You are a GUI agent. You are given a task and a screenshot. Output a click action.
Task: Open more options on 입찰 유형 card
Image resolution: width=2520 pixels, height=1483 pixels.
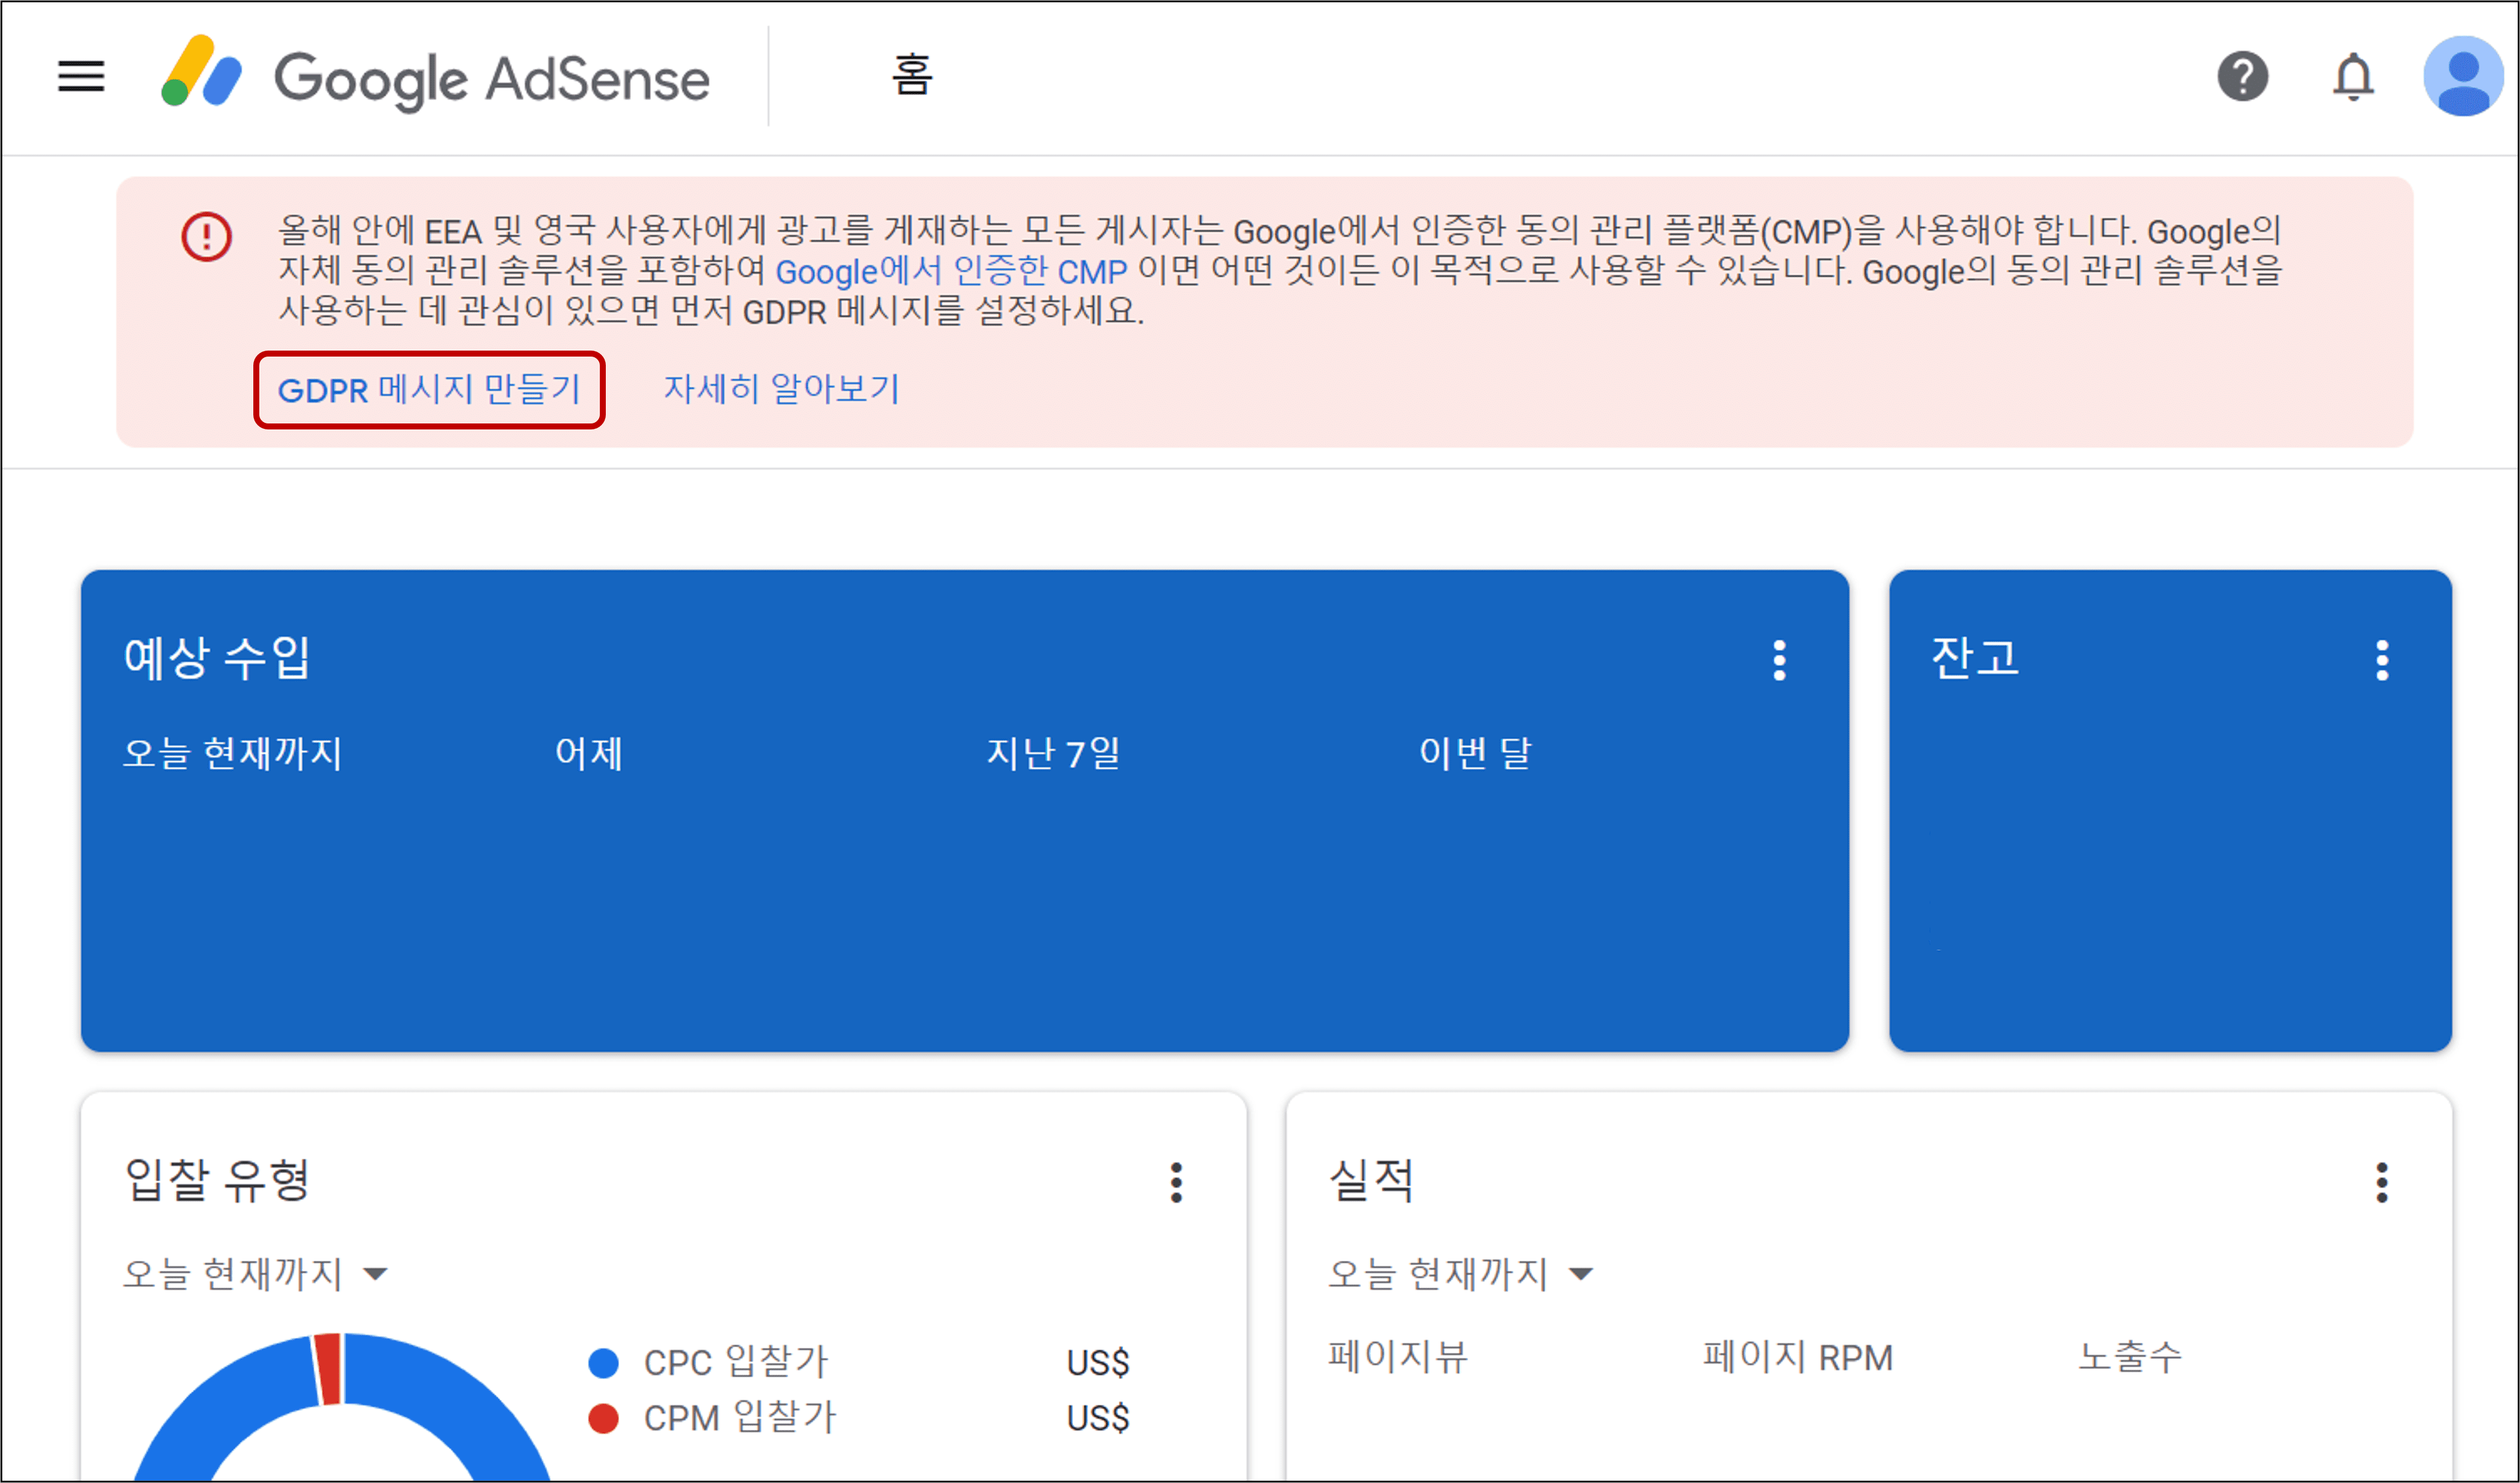tap(1176, 1182)
